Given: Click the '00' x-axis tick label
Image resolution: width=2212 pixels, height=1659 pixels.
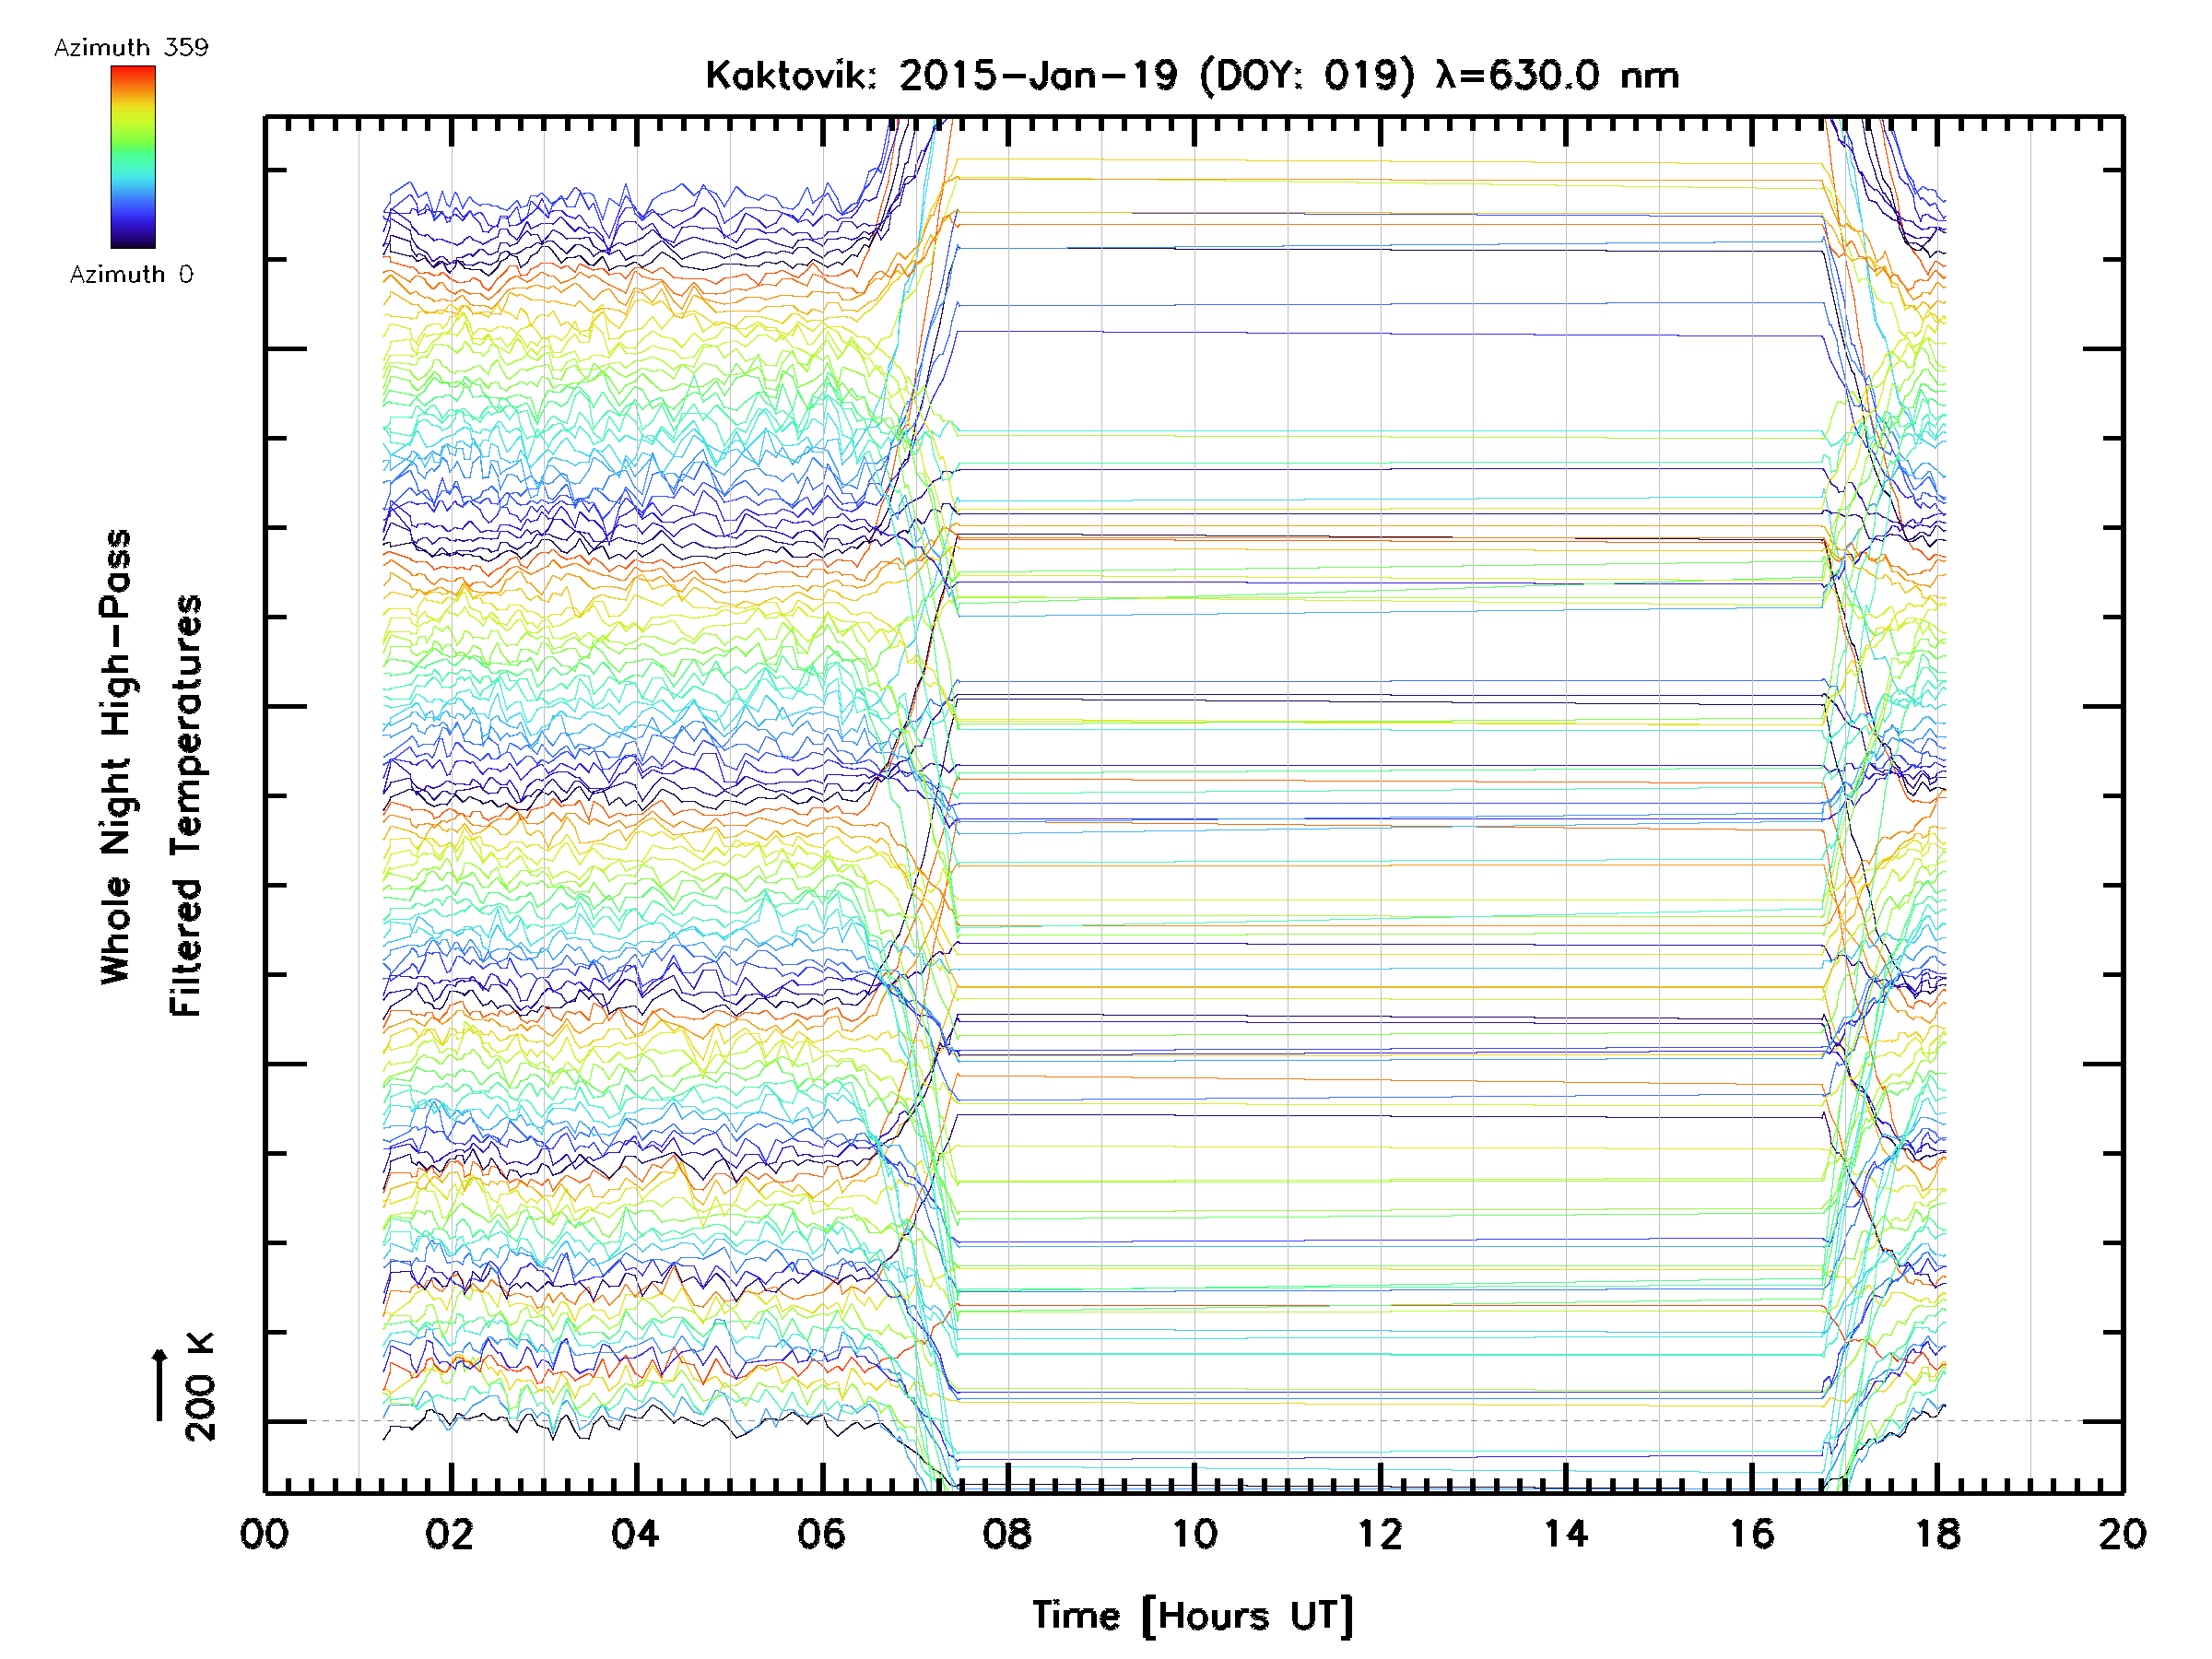Looking at the screenshot, I should pyautogui.click(x=265, y=1534).
